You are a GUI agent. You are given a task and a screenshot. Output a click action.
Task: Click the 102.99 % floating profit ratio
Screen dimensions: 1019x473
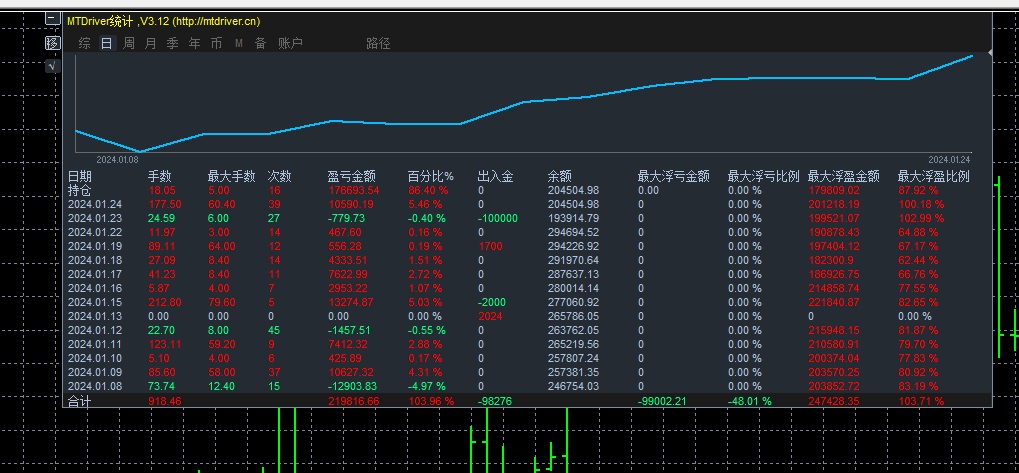click(921, 218)
